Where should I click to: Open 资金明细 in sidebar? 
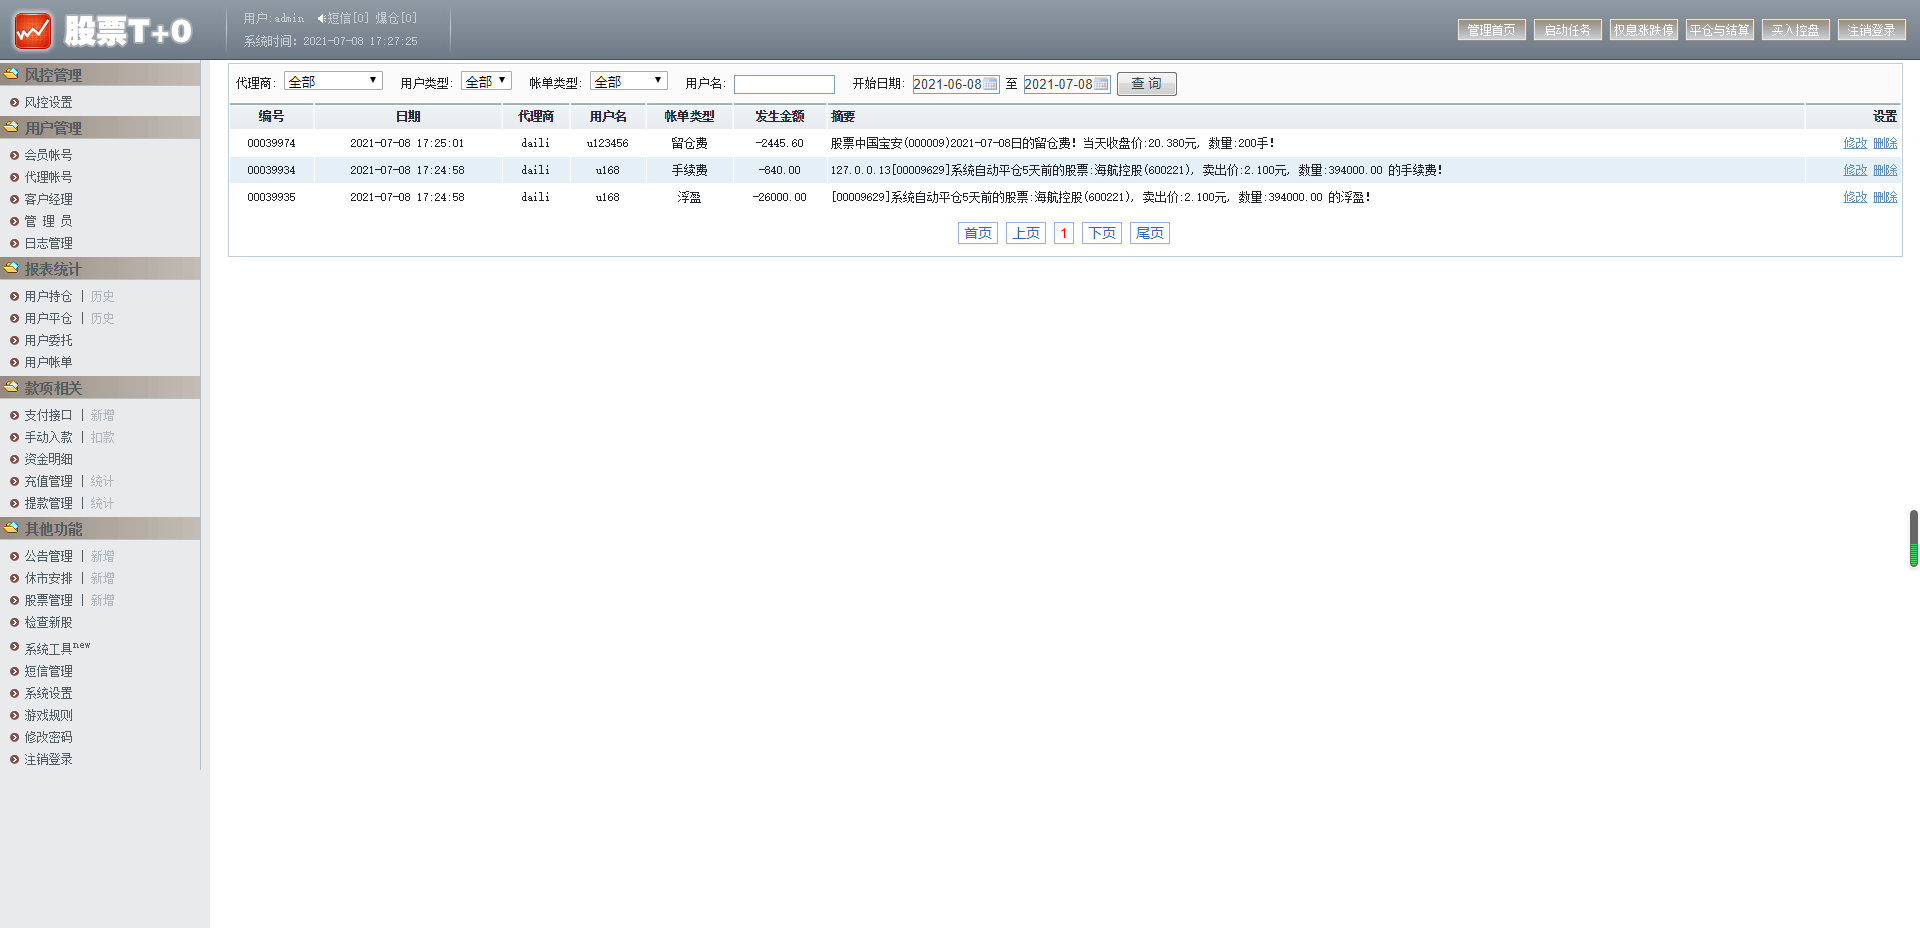click(48, 459)
